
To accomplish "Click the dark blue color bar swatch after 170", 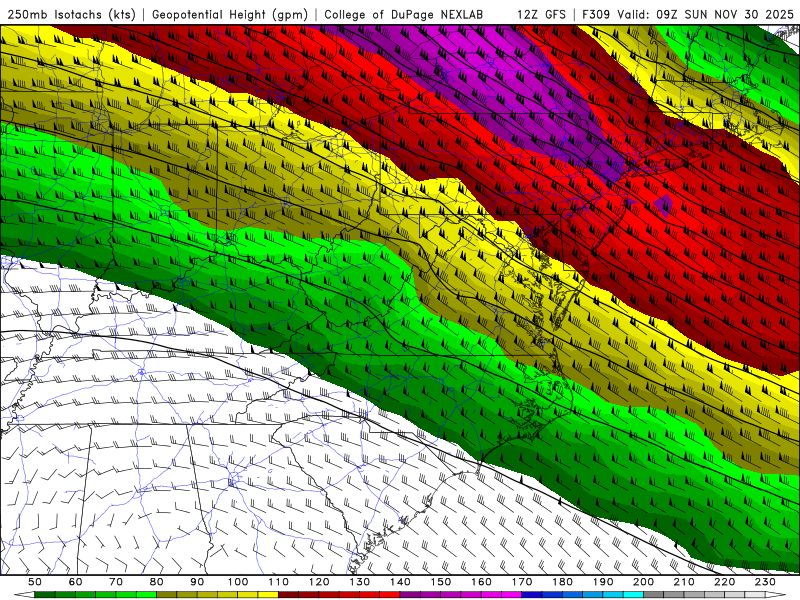I will [532, 594].
